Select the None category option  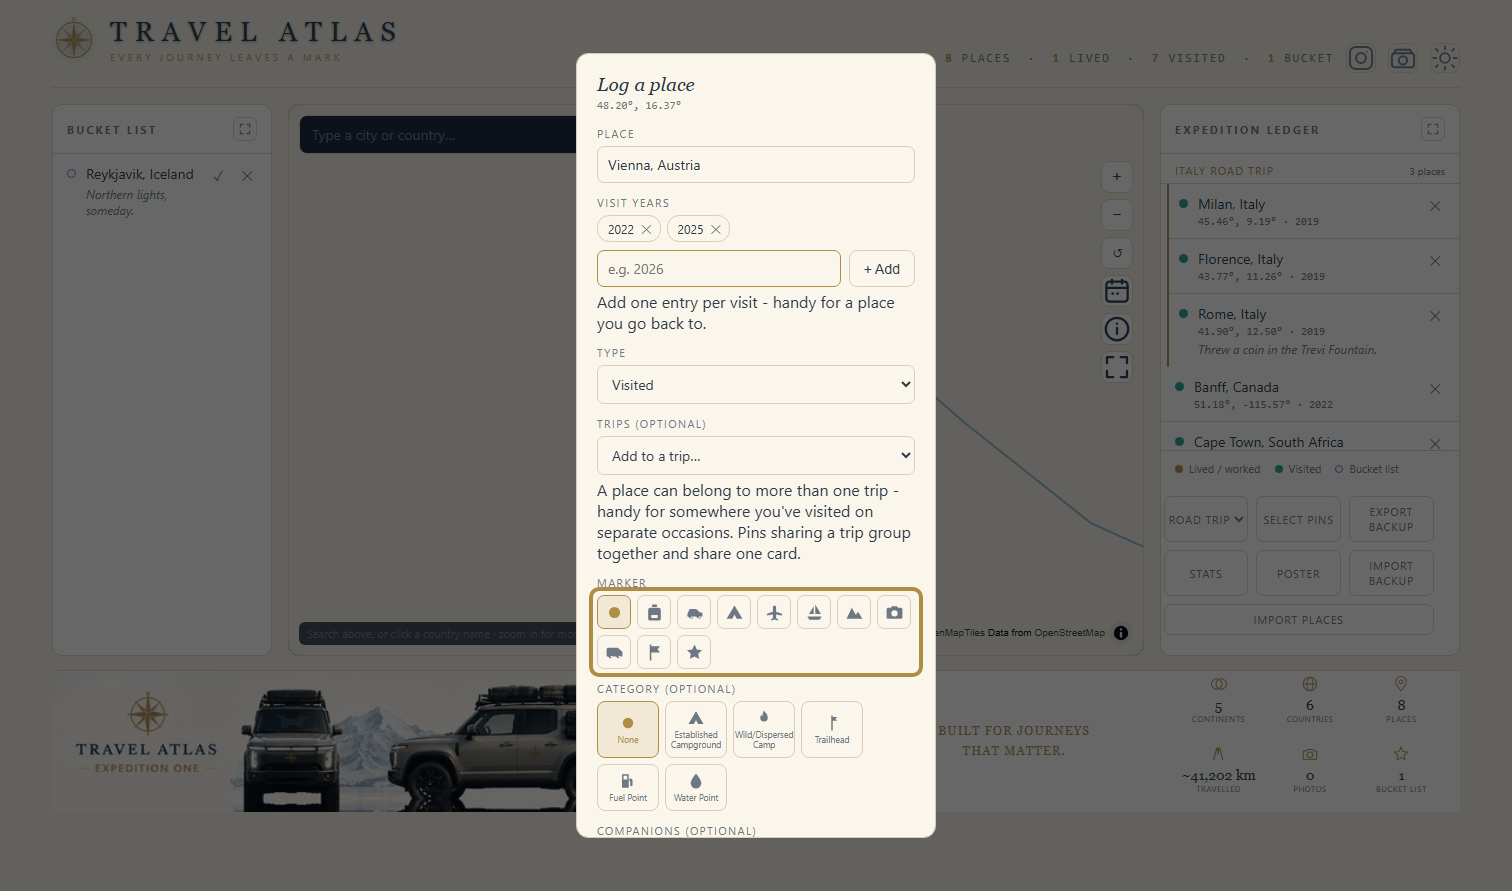pos(628,729)
